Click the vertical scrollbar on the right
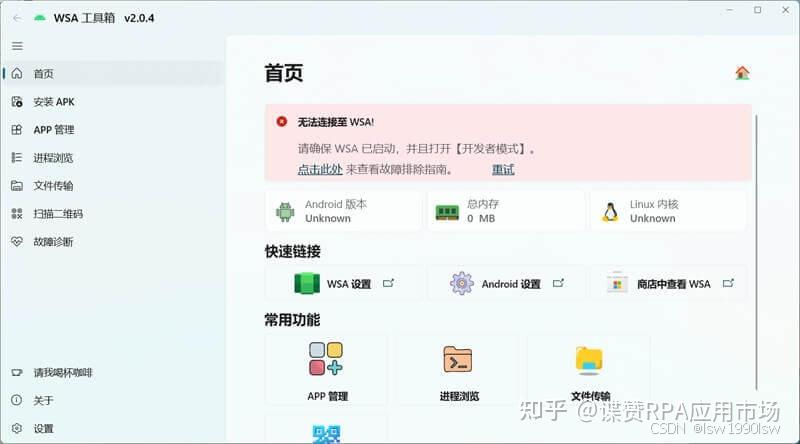This screenshot has width=800, height=444. click(756, 253)
